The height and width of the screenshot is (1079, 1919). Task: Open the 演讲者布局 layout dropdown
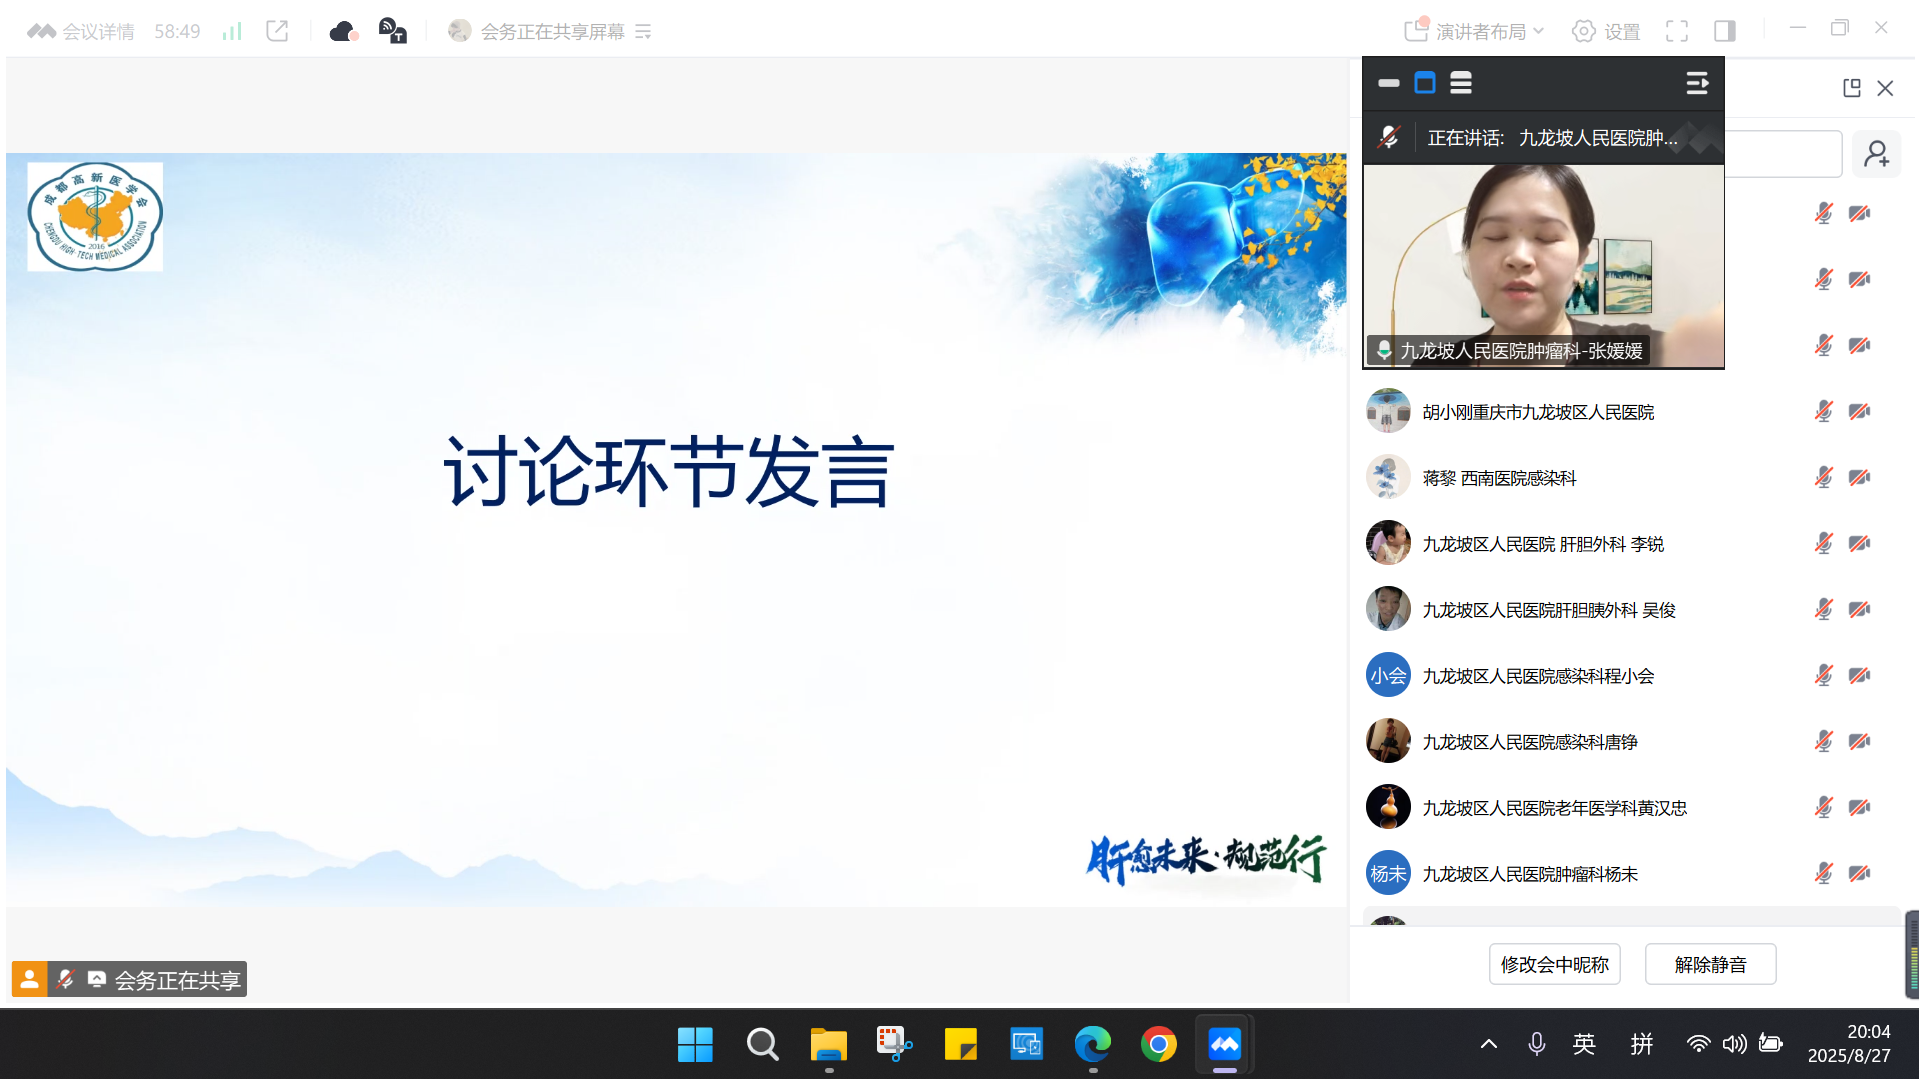pyautogui.click(x=1470, y=31)
